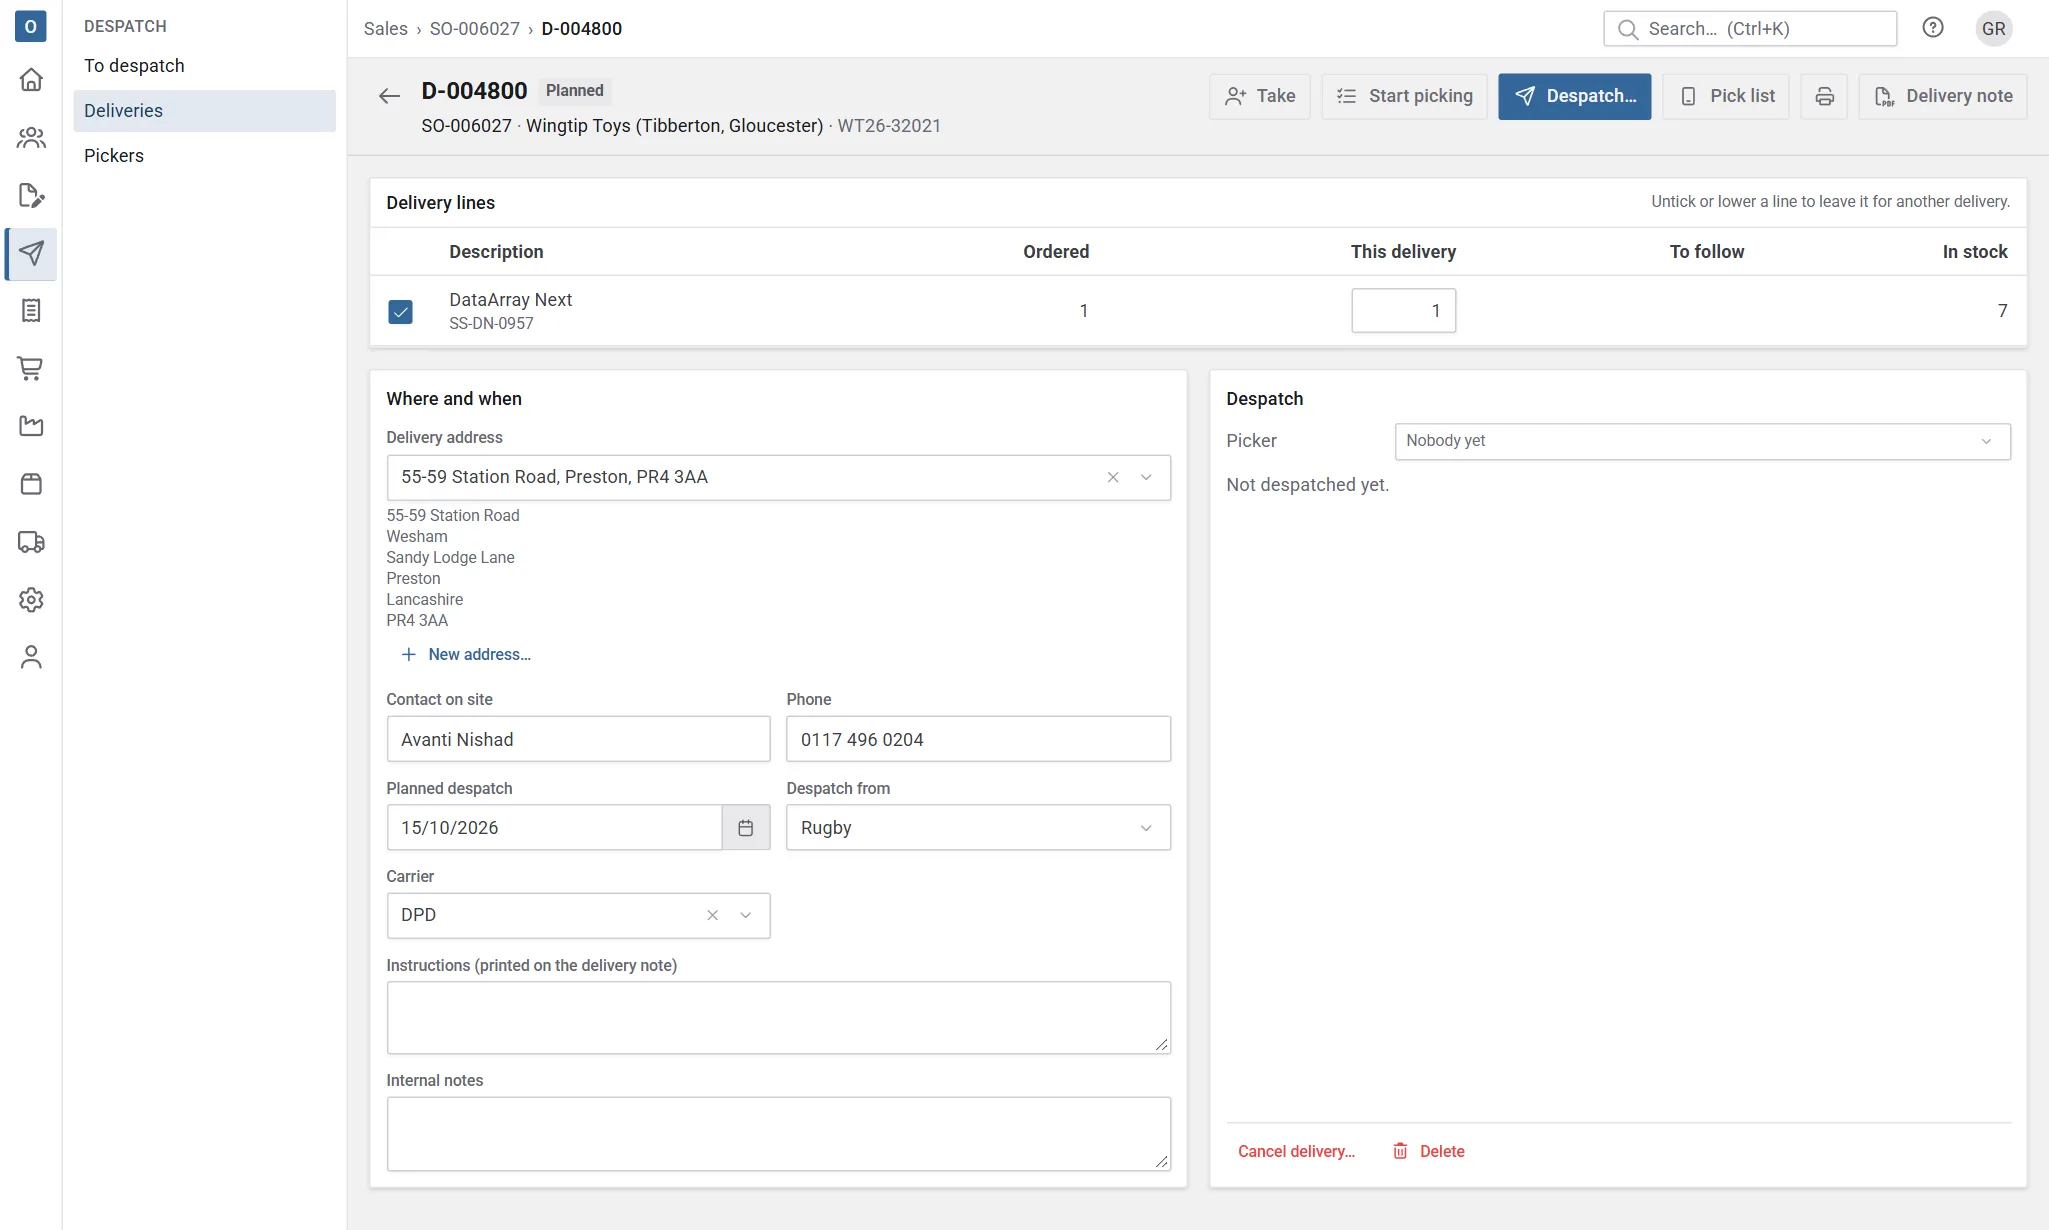This screenshot has height=1230, width=2049.
Task: Click the blue Despatch… button
Action: click(x=1574, y=96)
